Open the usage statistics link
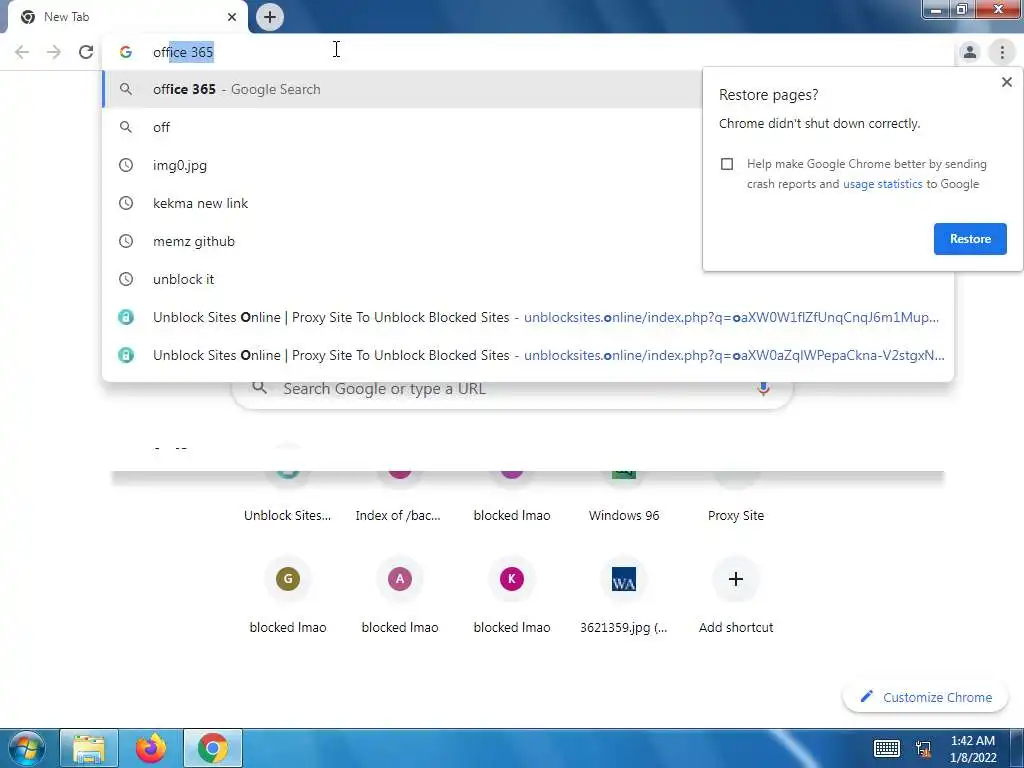The height and width of the screenshot is (768, 1024). coord(882,184)
